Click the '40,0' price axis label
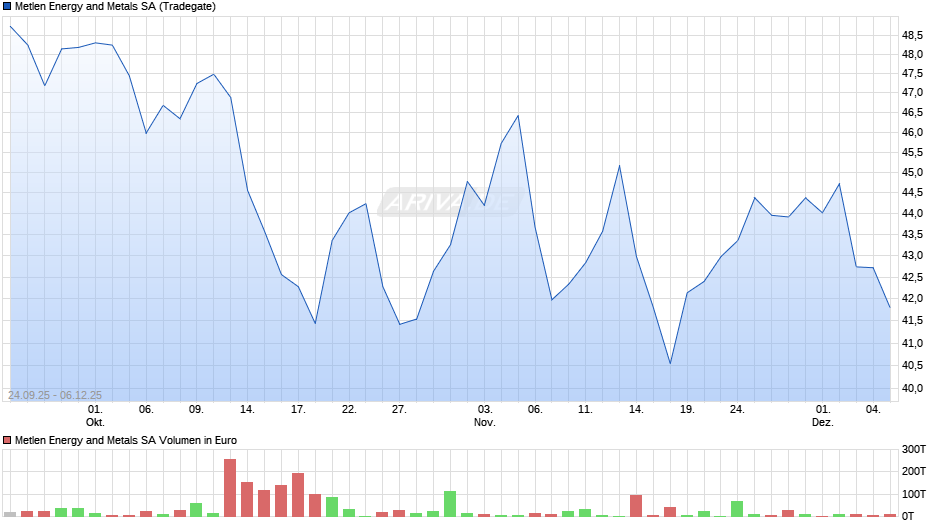 click(x=912, y=388)
